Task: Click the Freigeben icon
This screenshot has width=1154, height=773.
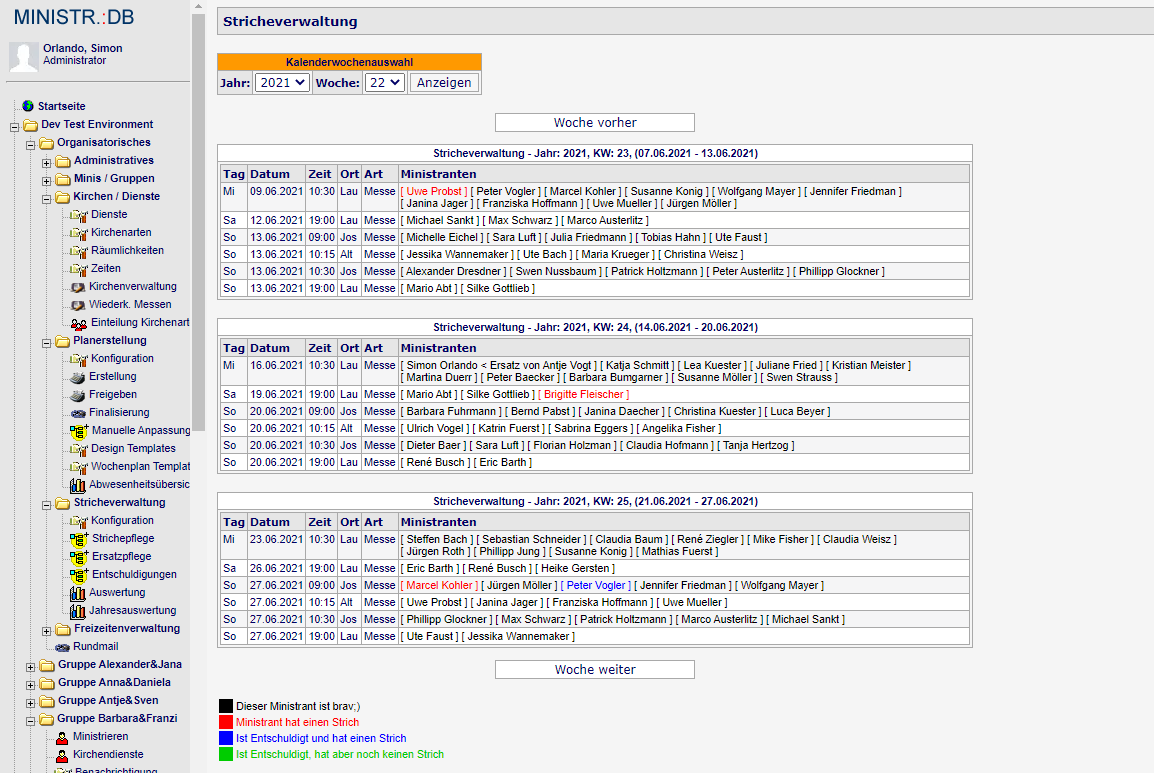Action: [77, 395]
